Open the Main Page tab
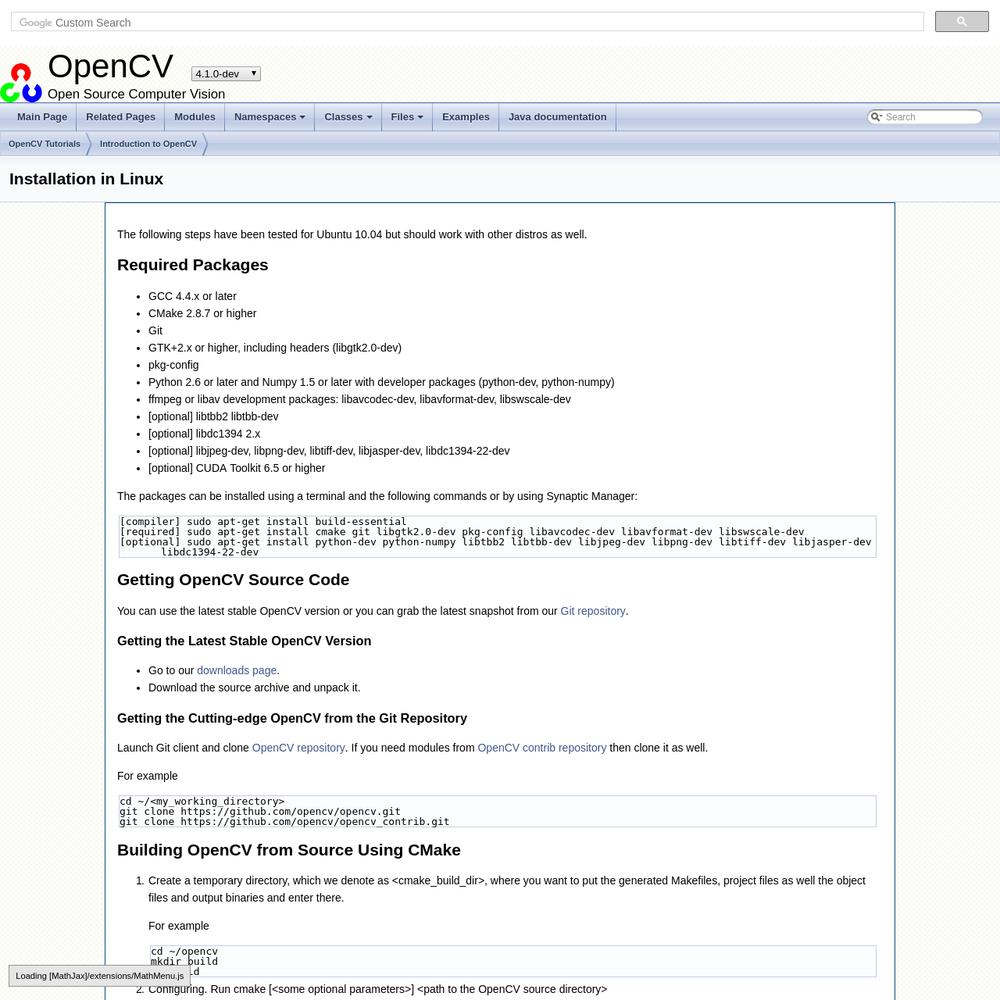Image resolution: width=1000 pixels, height=1000 pixels. (x=42, y=117)
